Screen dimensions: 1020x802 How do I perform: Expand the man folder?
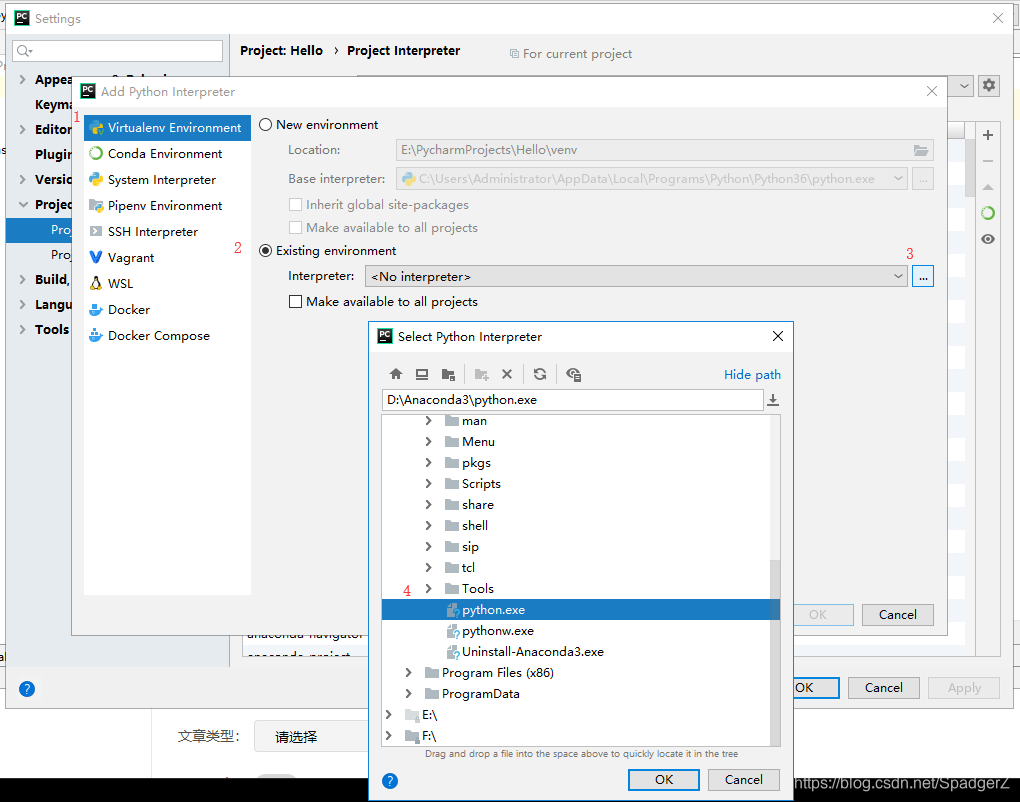[428, 421]
